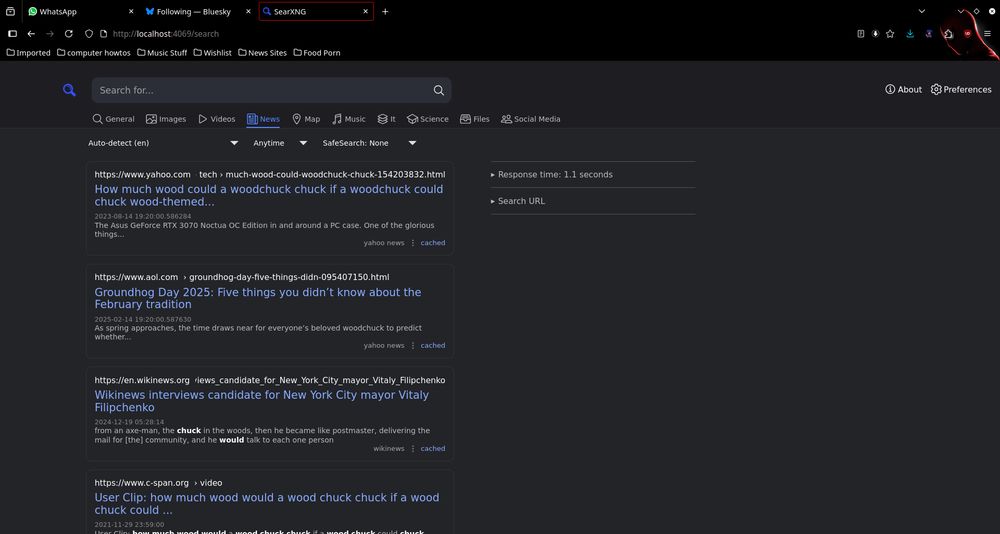Image resolution: width=1000 pixels, height=534 pixels.
Task: Open the Imported bookmarks folder
Action: click(x=29, y=53)
